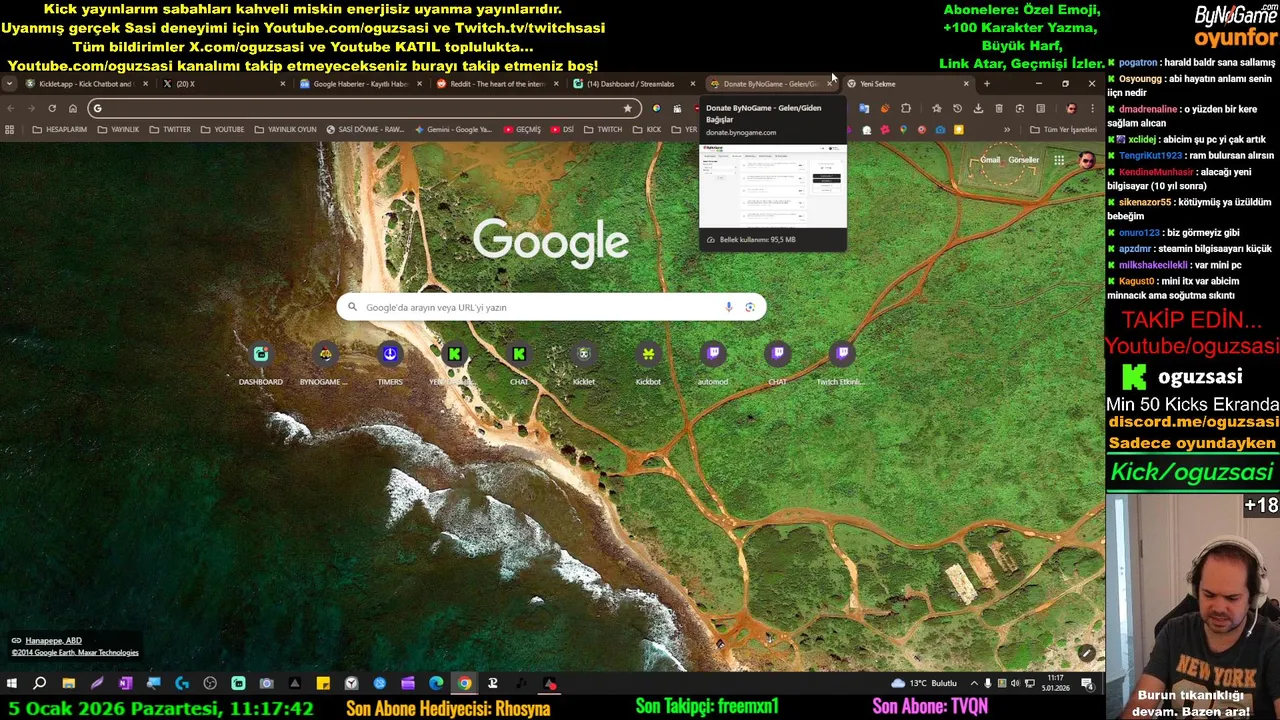
Task: Open the Chrome extensions puzzle icon
Action: point(906,108)
